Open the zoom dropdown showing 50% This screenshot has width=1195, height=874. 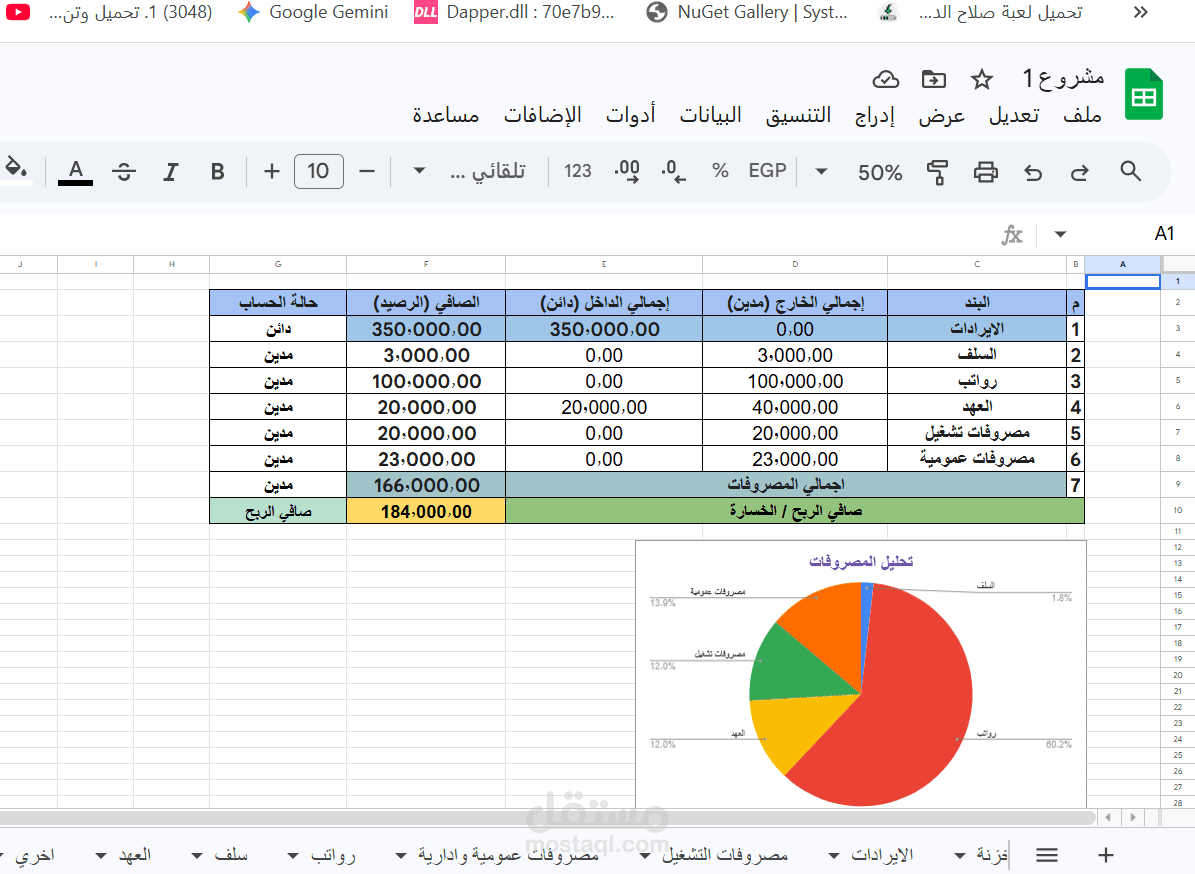pos(879,172)
